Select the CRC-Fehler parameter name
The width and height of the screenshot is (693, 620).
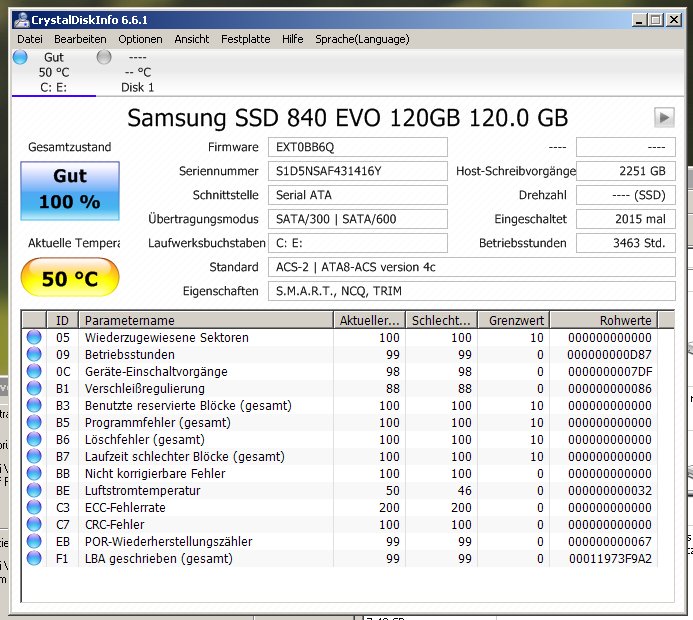tap(114, 525)
